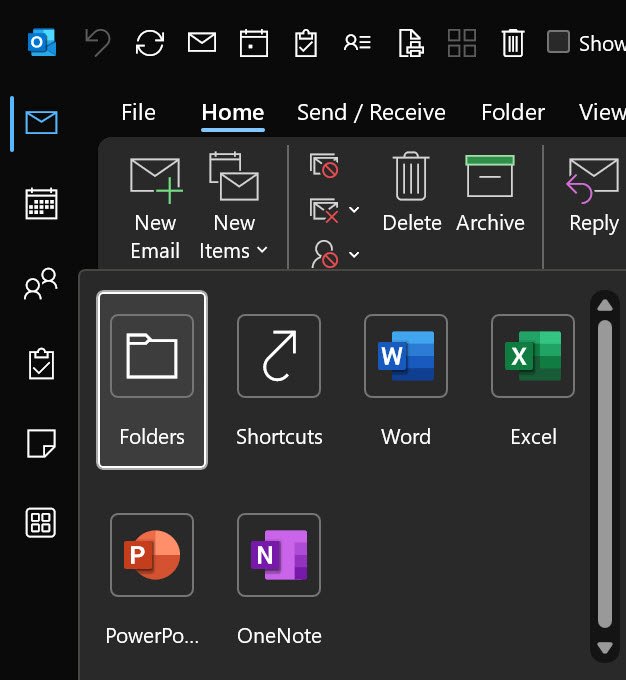Switch to Send / Receive tab
Viewport: 626px width, 680px height.
(371, 113)
